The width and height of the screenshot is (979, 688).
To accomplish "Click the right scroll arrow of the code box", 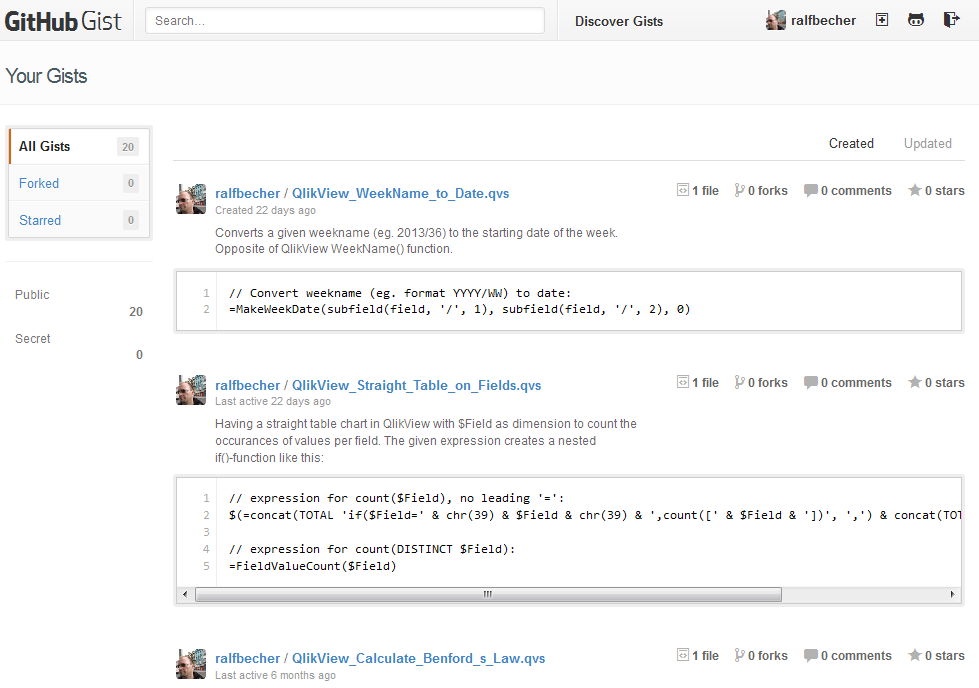I will click(x=951, y=594).
